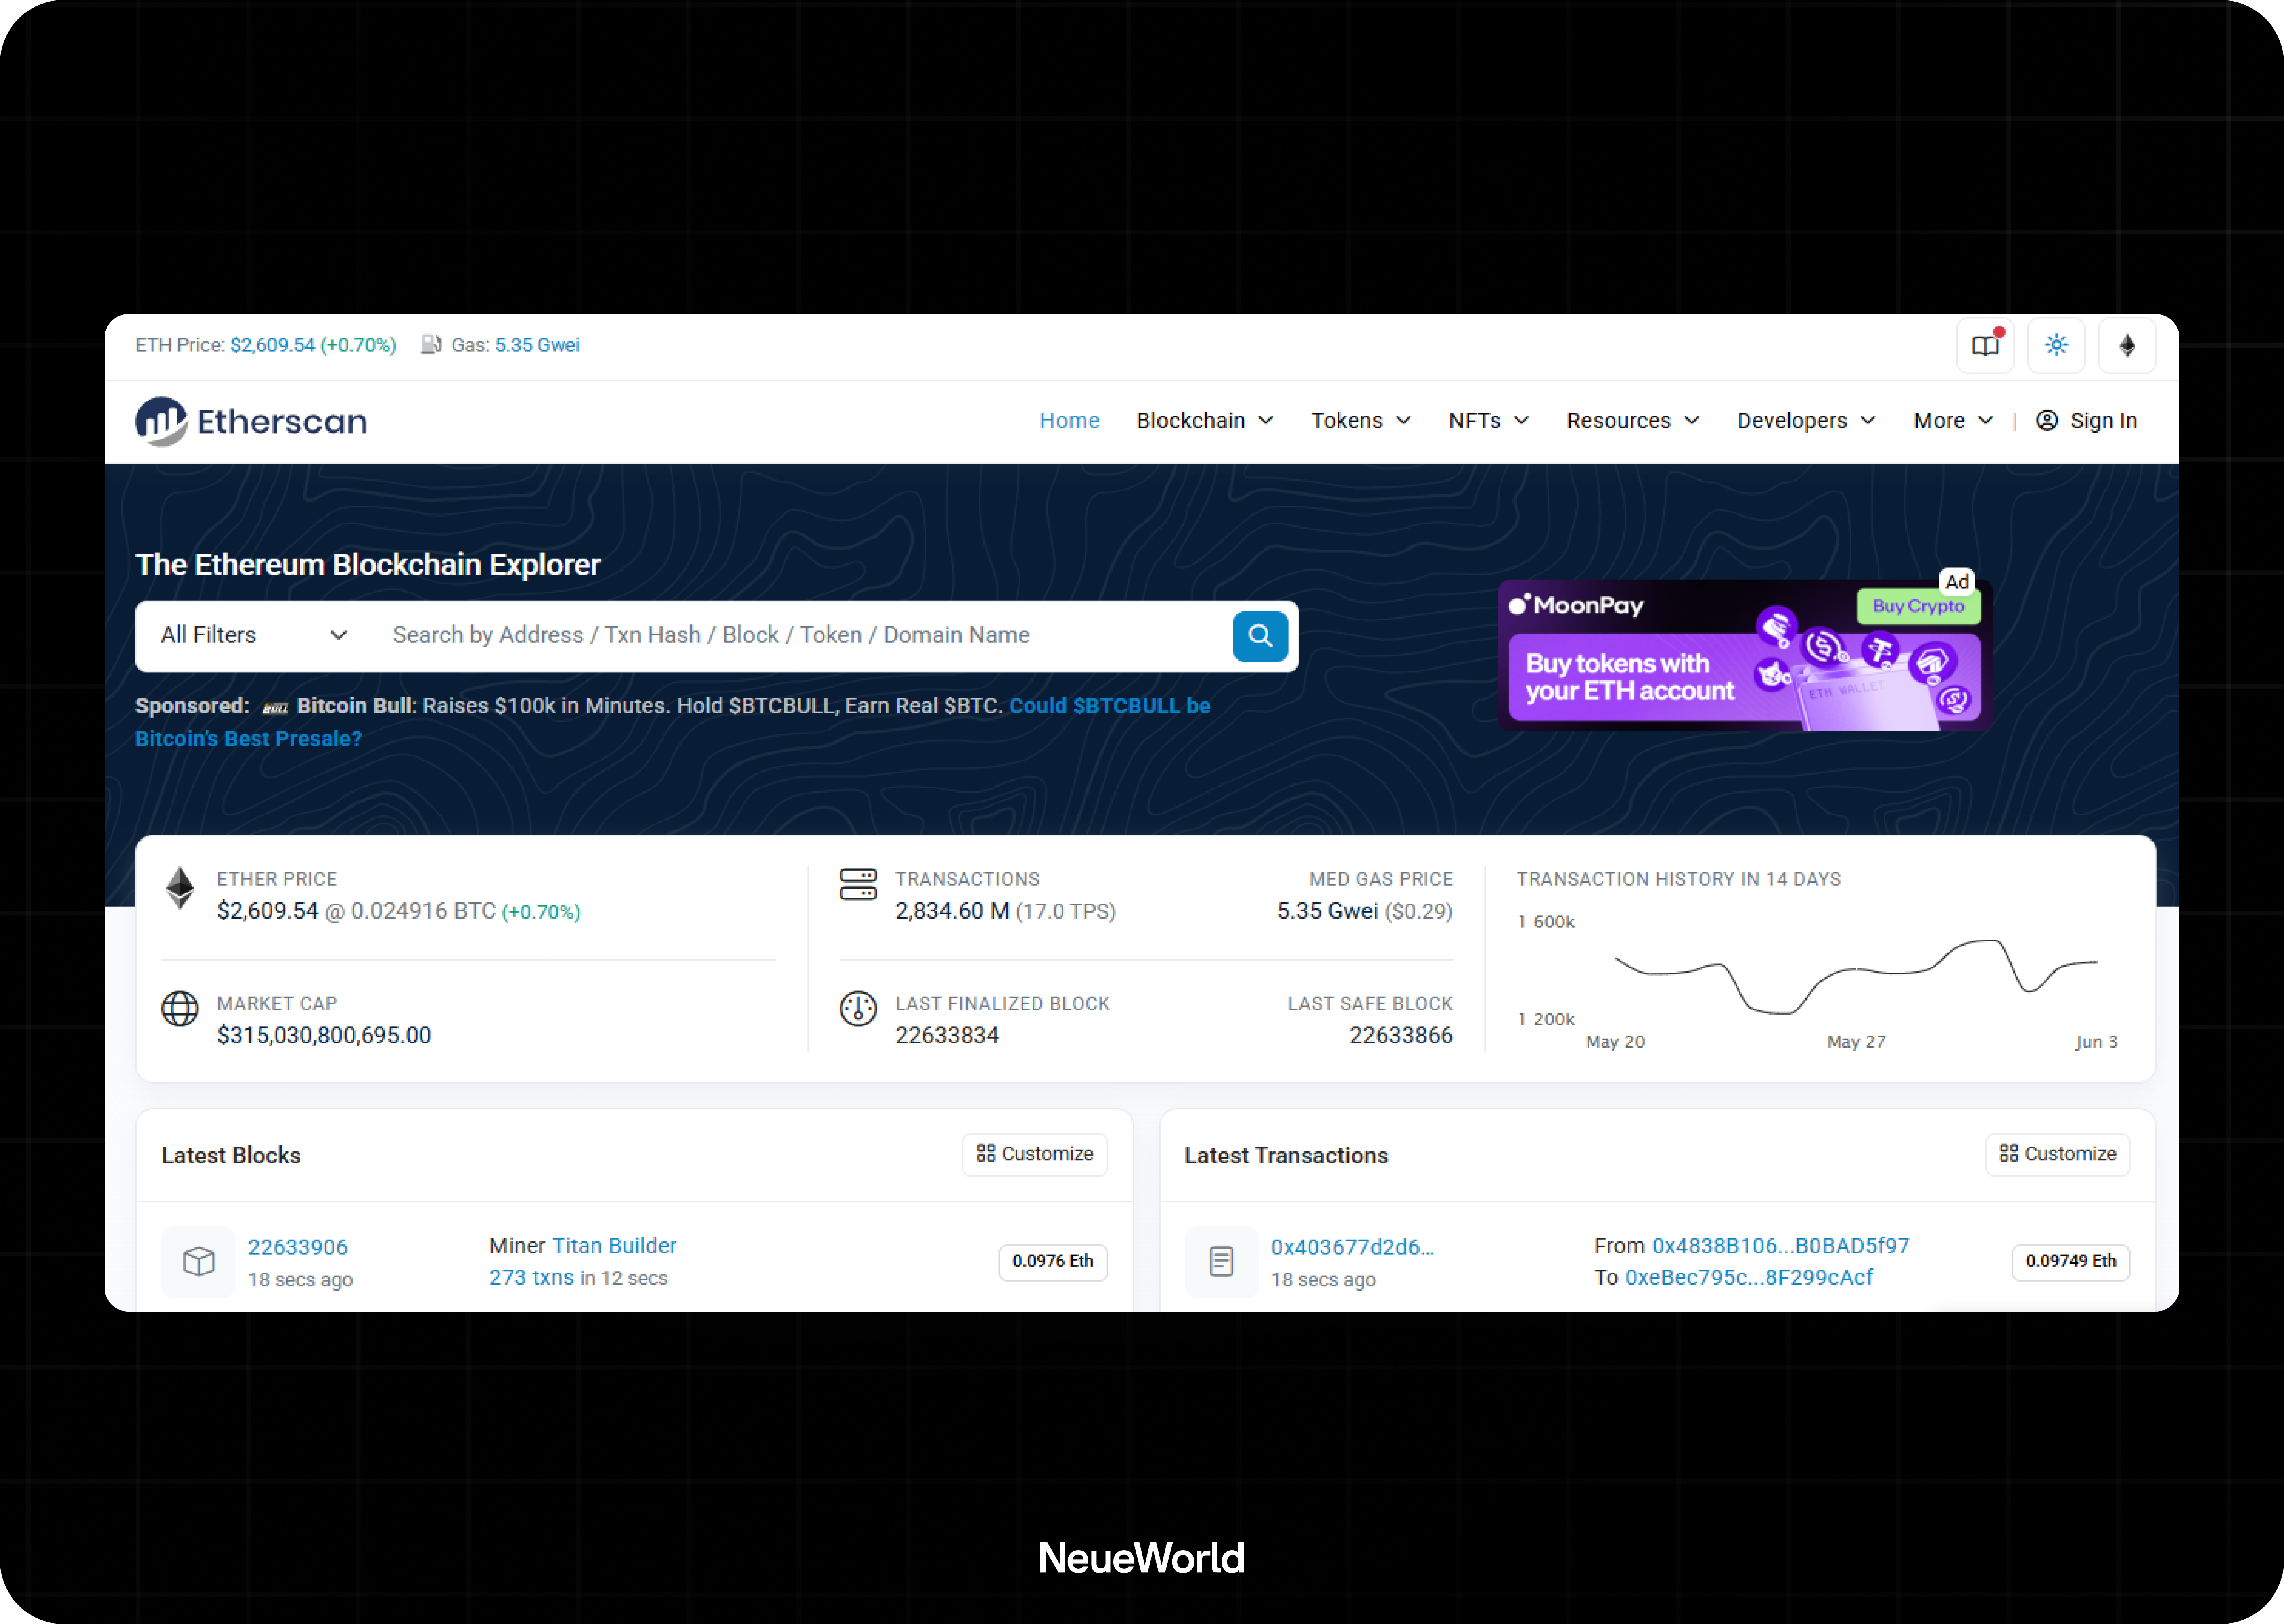Open last finalized block 22633834

tap(947, 1036)
